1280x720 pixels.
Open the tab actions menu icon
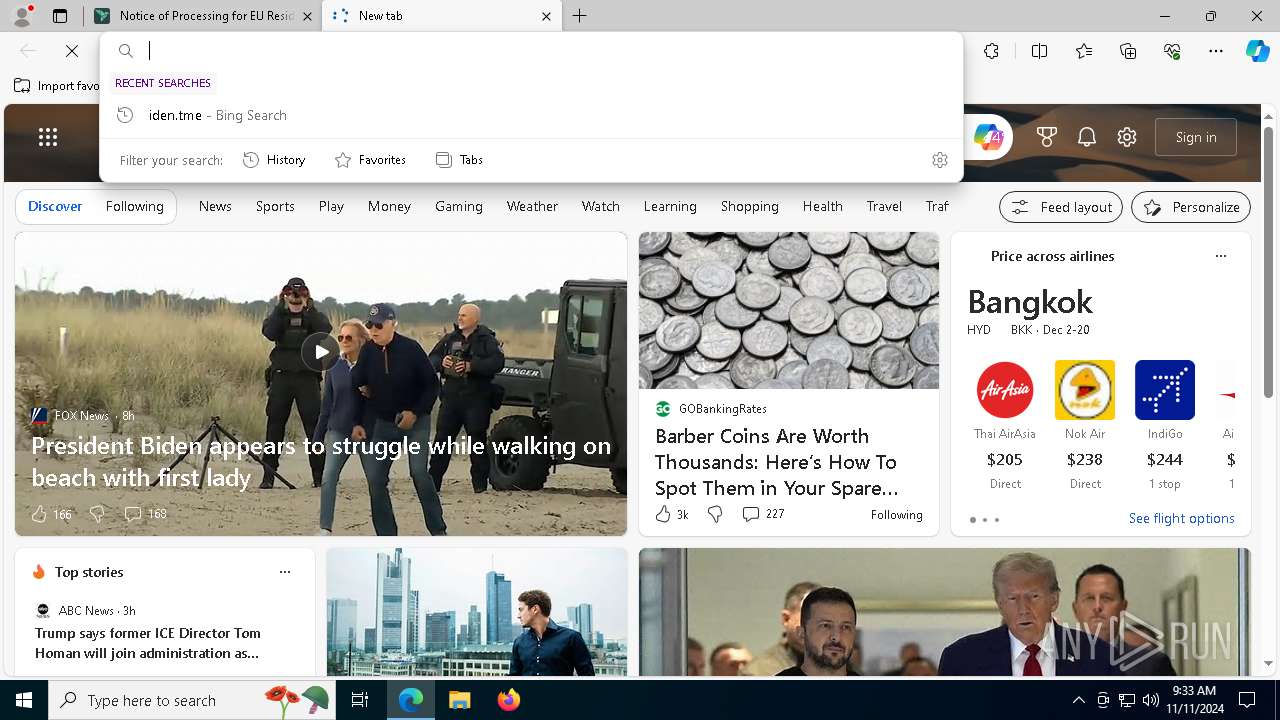pyautogui.click(x=60, y=16)
